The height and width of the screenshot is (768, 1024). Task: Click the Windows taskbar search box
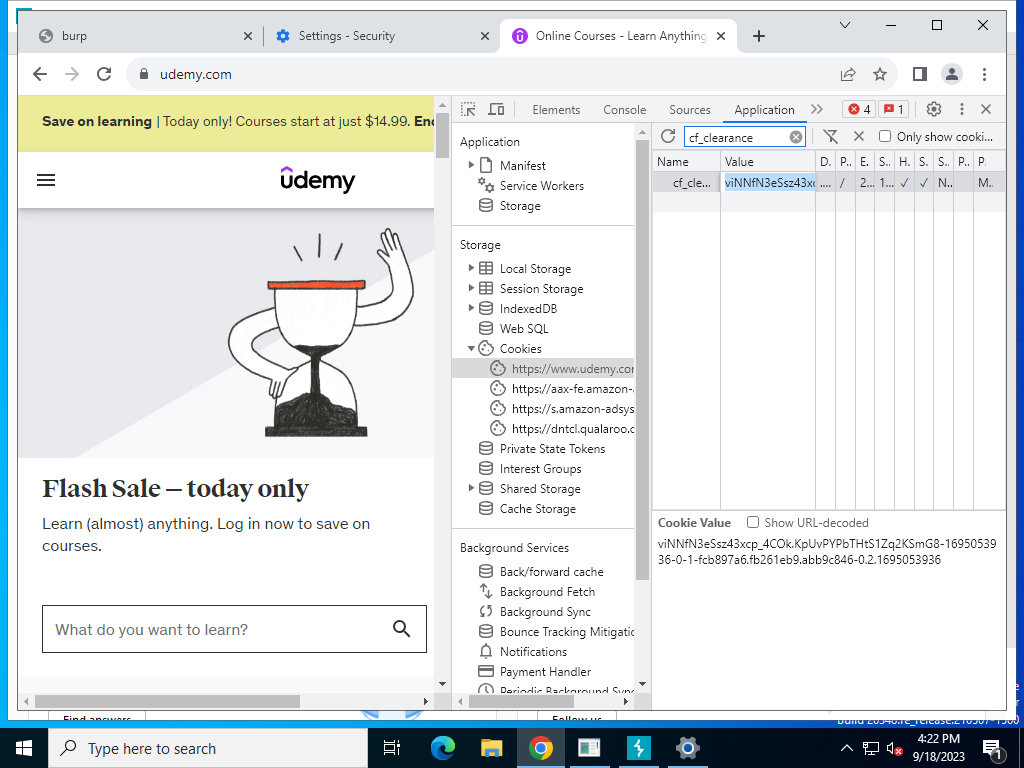click(x=208, y=748)
